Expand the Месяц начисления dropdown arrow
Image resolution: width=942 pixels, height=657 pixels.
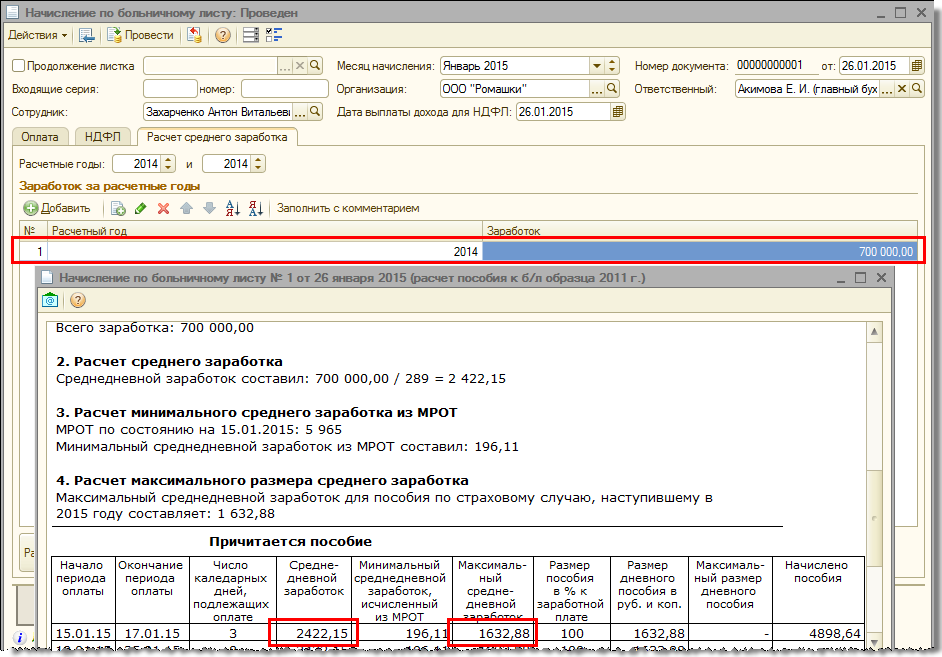click(x=597, y=66)
